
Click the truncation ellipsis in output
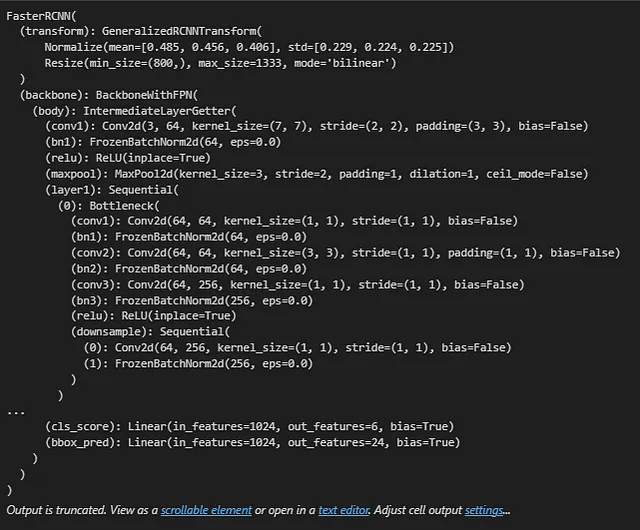(15, 410)
